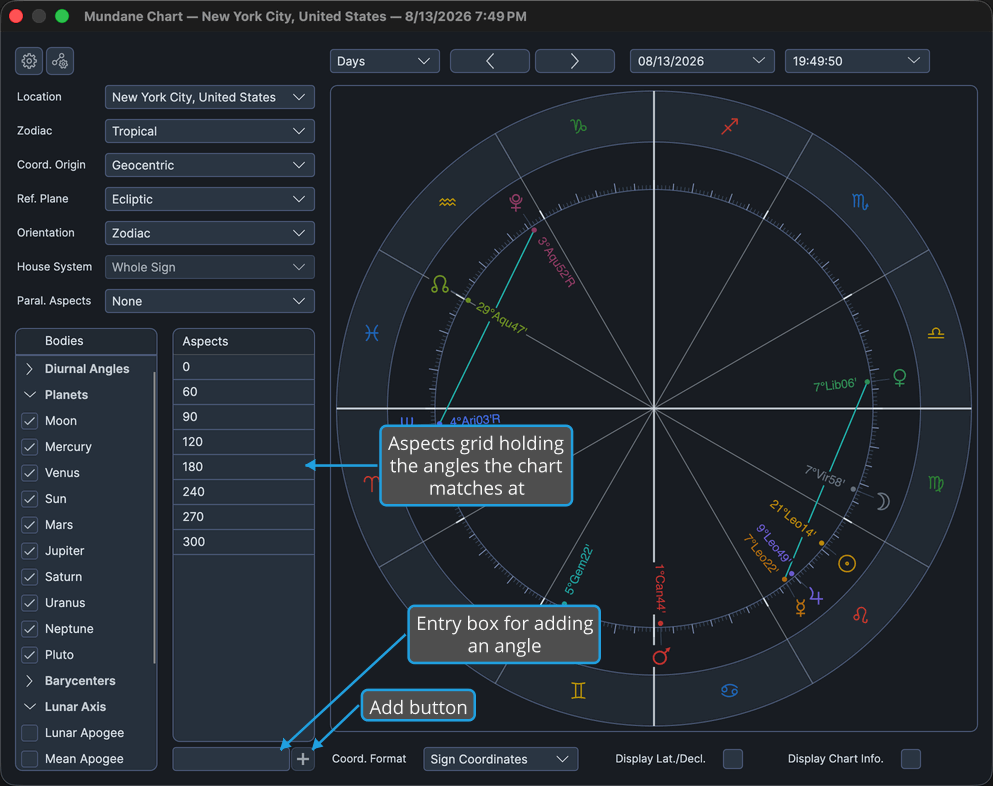Click the Aspects column header
This screenshot has width=993, height=786.
click(x=244, y=341)
